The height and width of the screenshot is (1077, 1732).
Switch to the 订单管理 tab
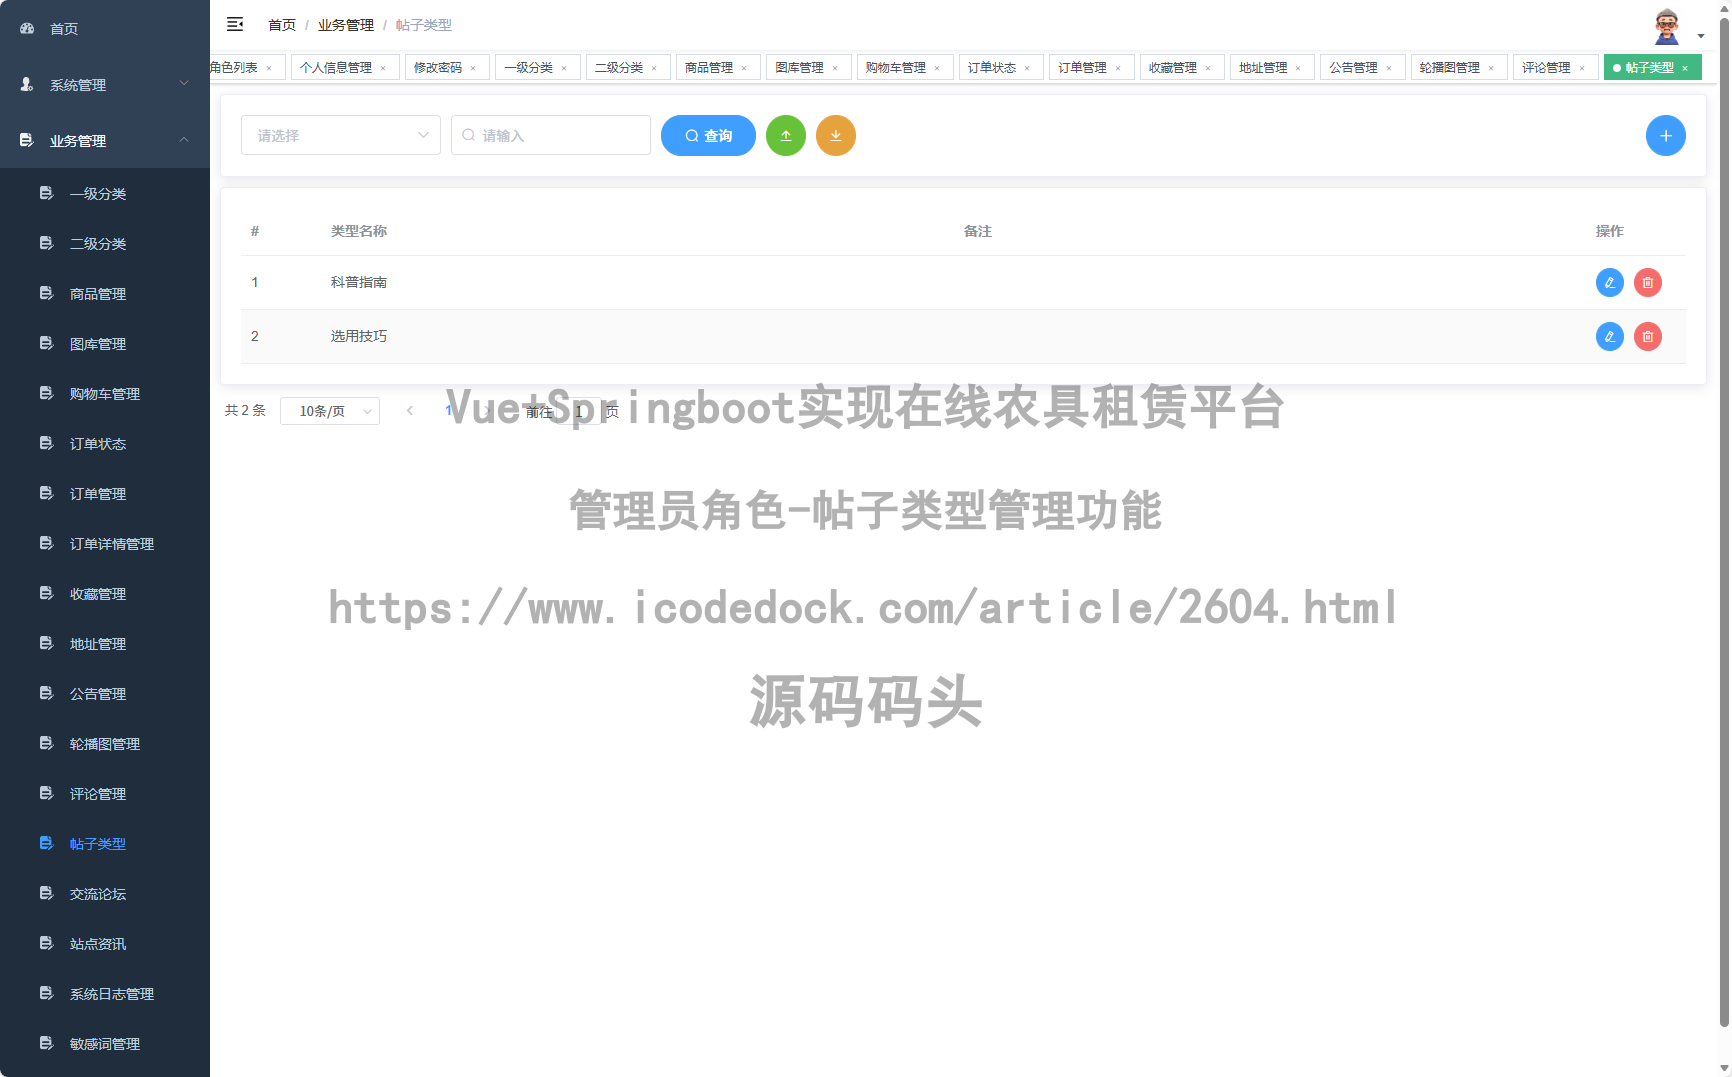1085,67
